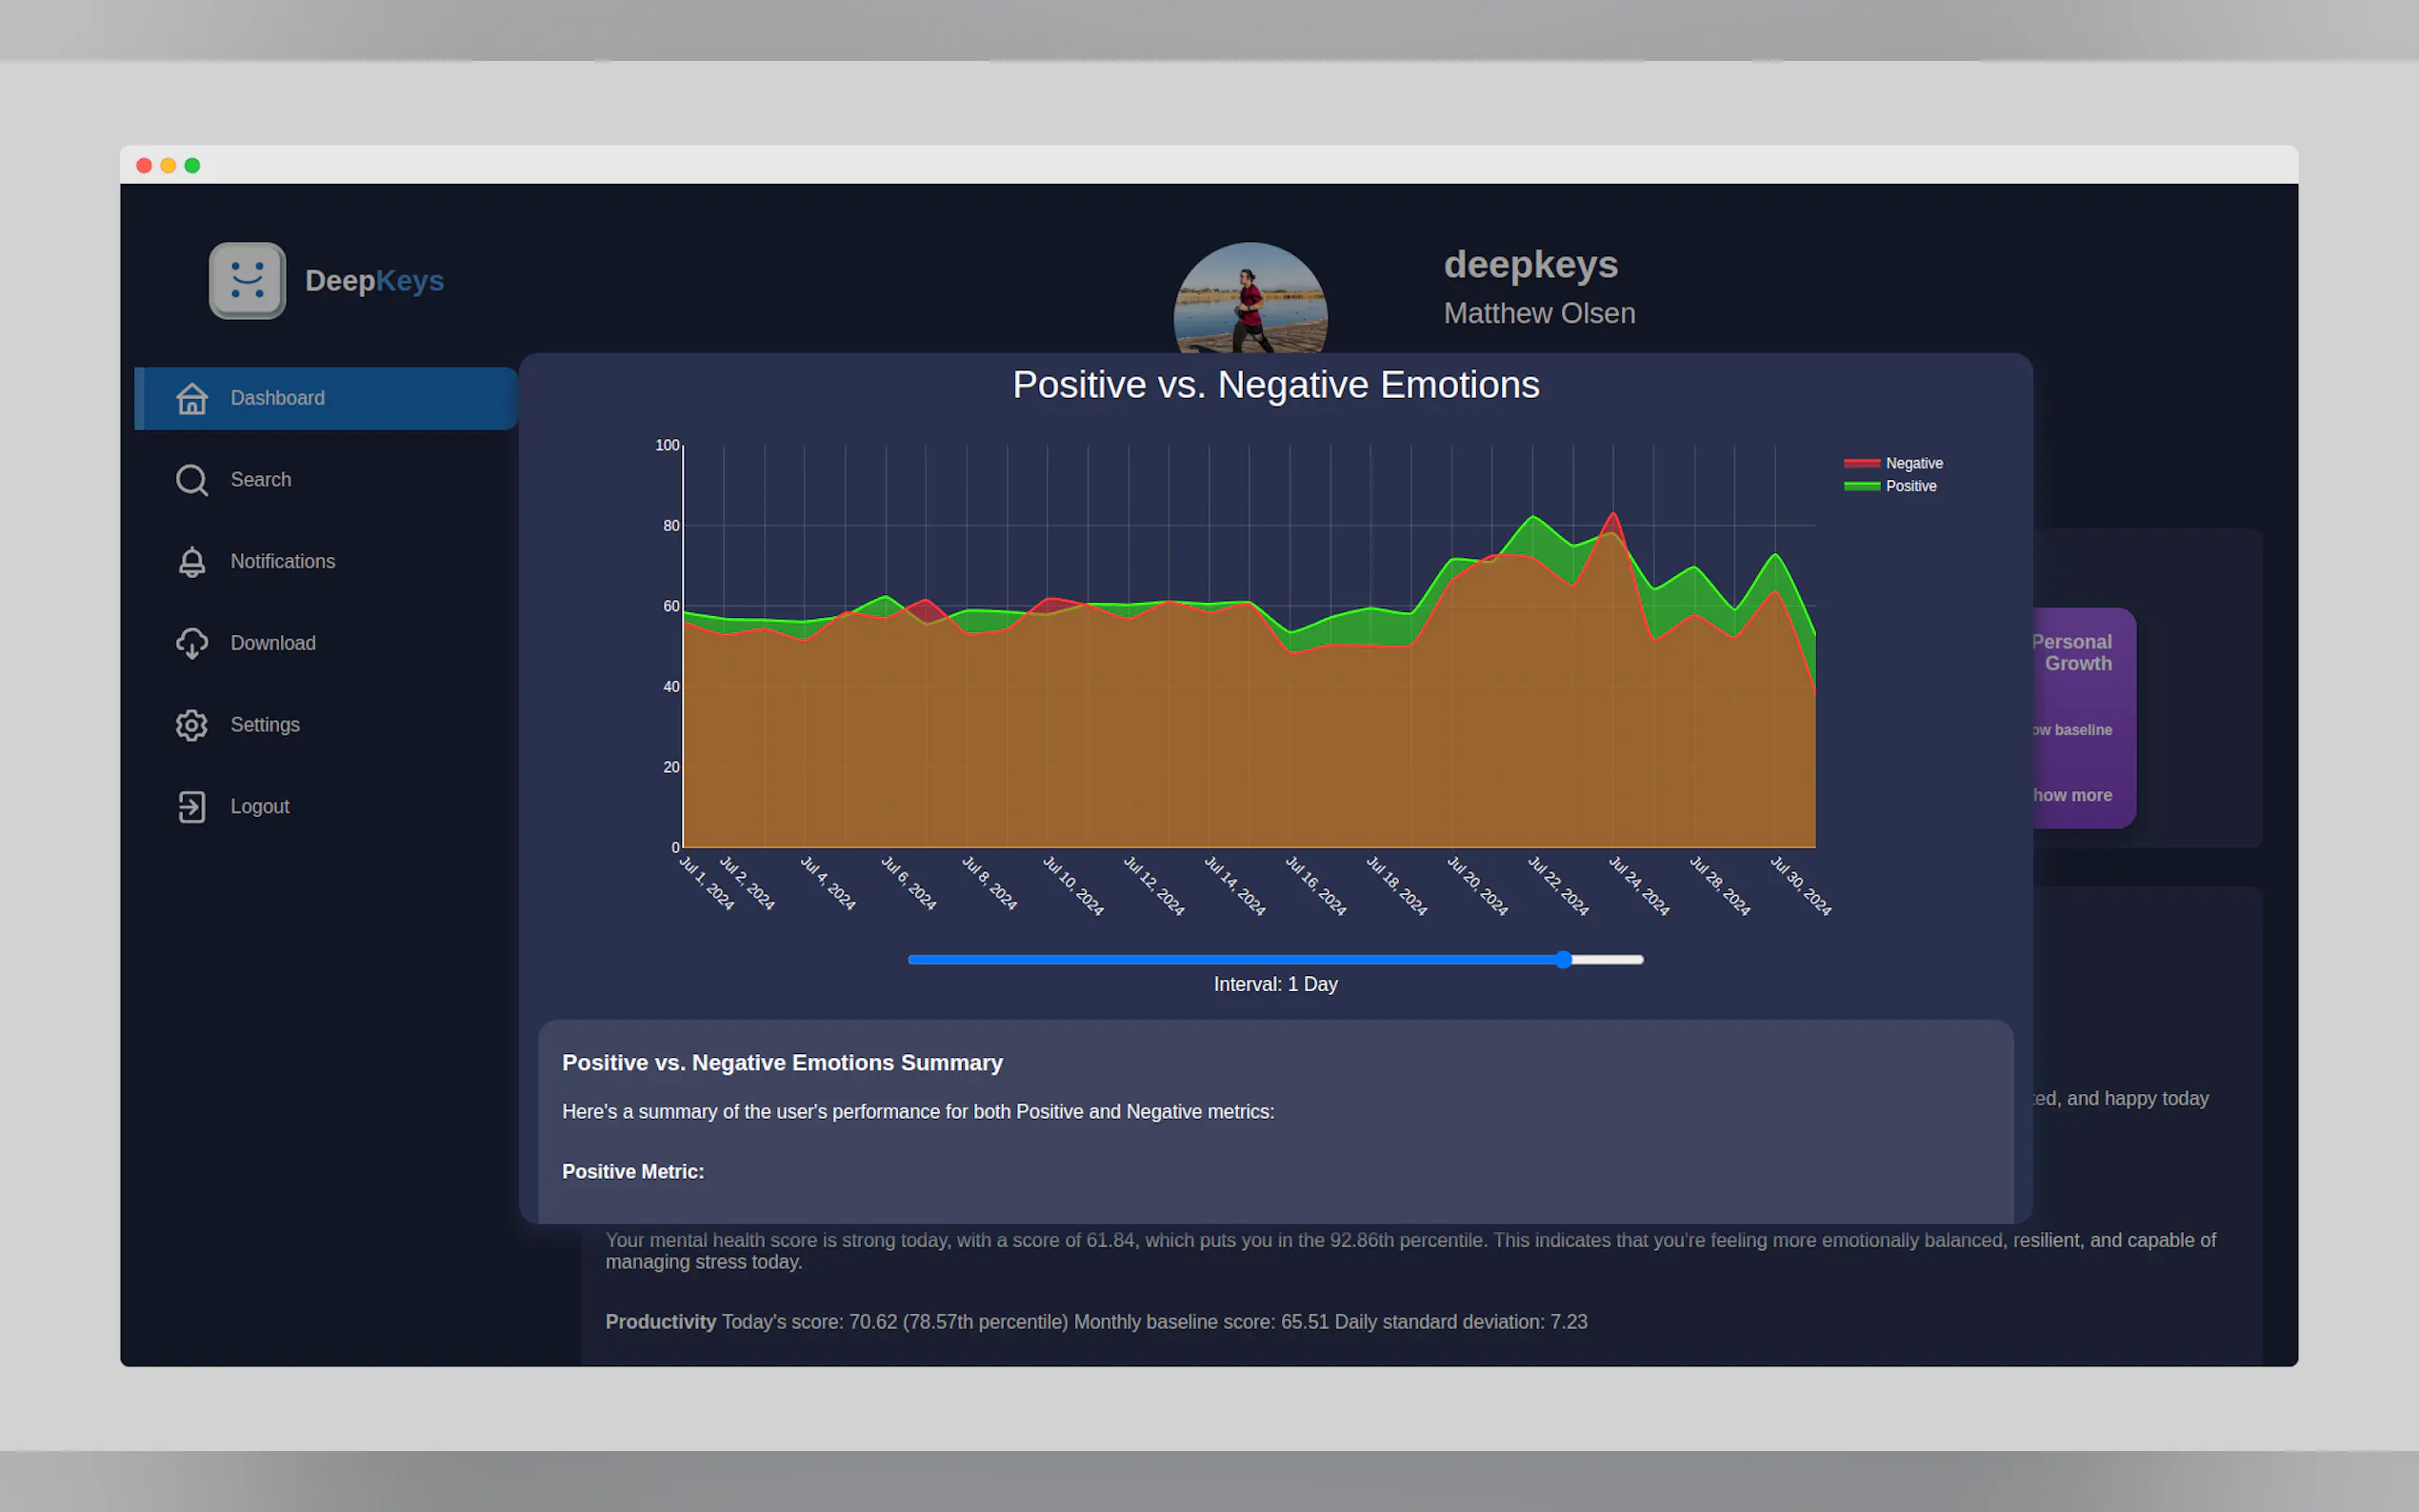
Task: Click Matthew Olsen's profile photo
Action: [x=1250, y=298]
